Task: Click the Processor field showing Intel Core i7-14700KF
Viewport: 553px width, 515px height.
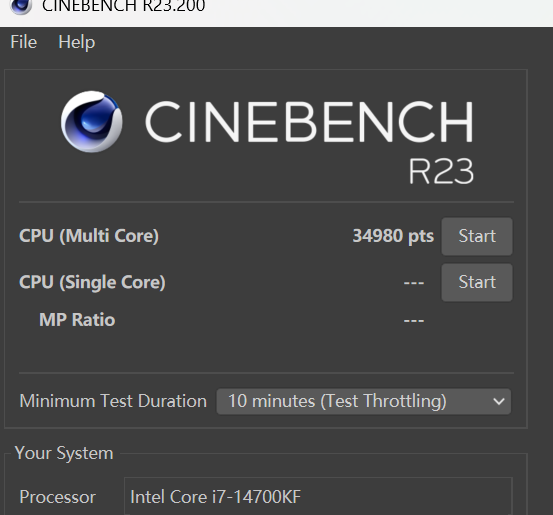Action: coord(318,497)
